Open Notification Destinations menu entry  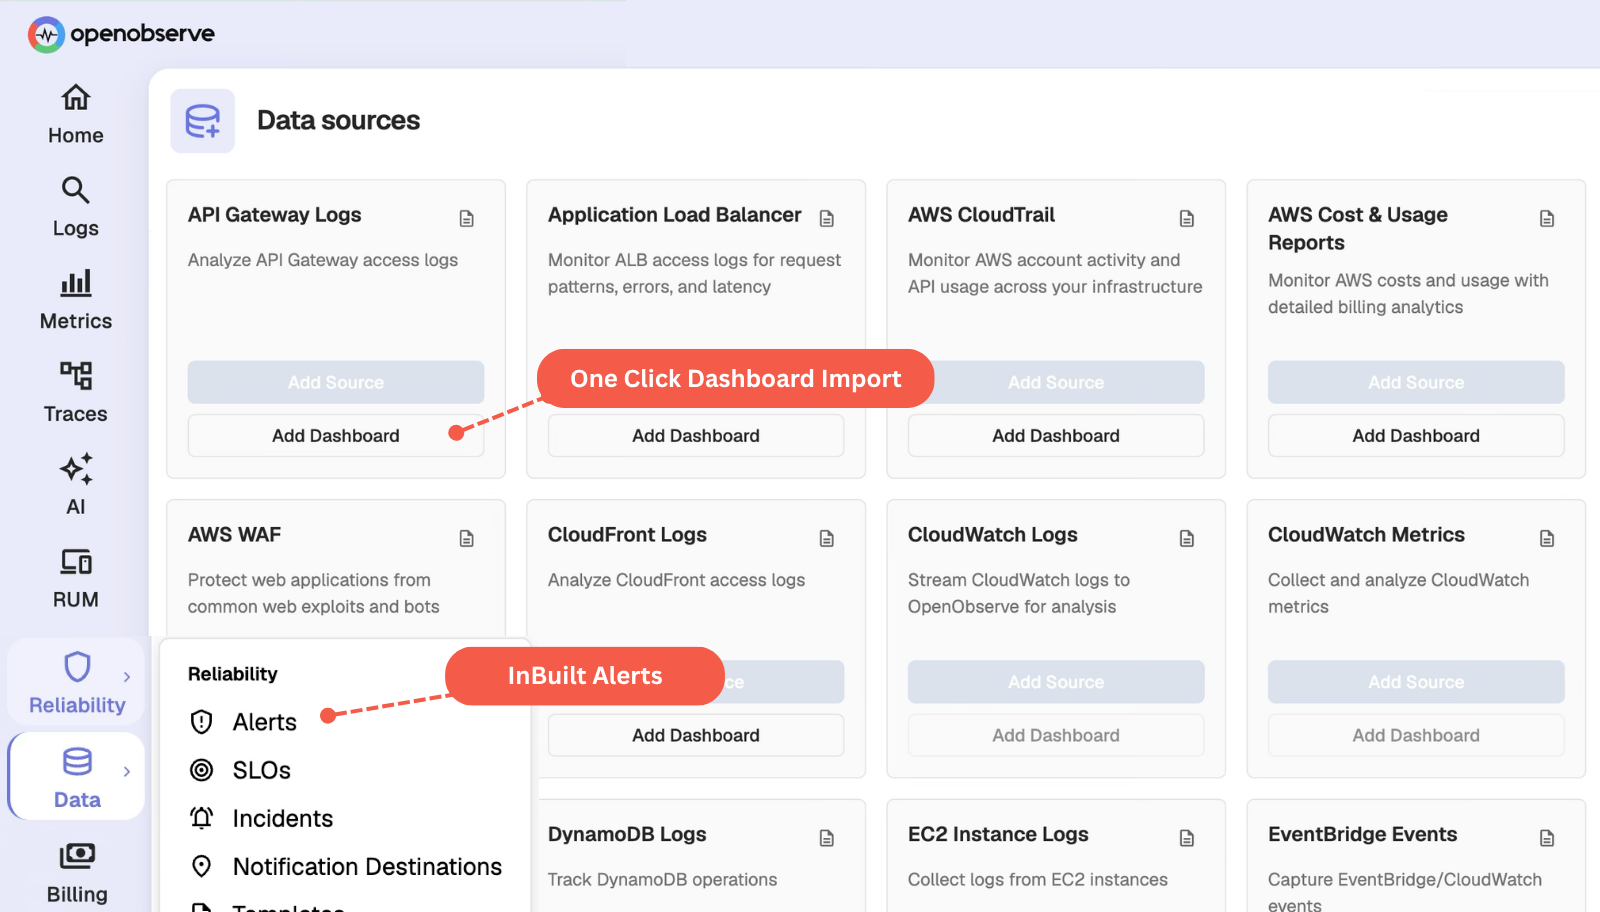tap(346, 866)
